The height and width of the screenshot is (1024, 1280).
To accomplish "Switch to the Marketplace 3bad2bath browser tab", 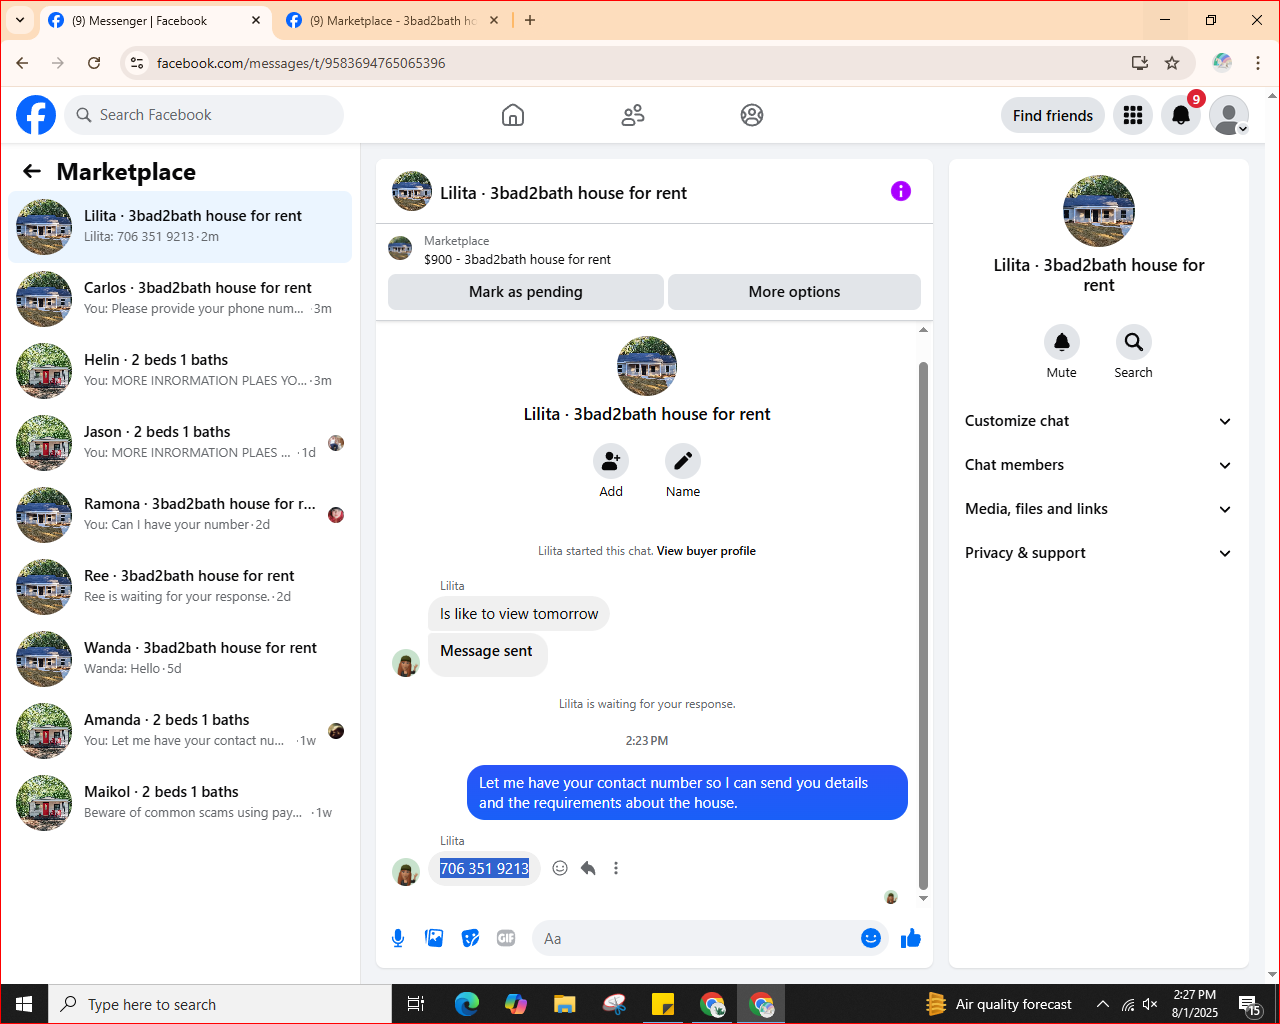I will (x=392, y=20).
